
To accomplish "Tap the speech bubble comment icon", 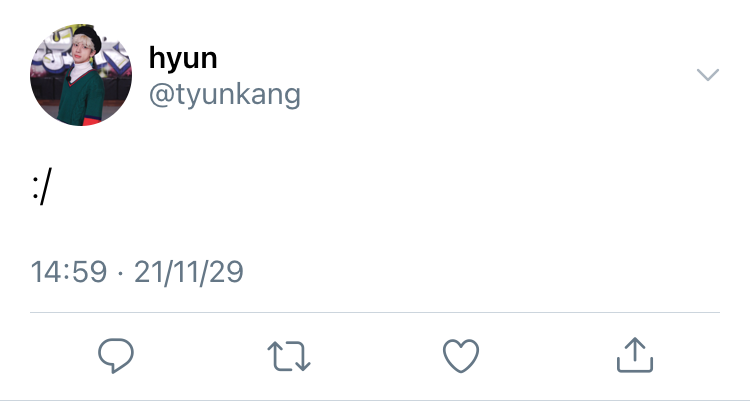I will click(116, 355).
